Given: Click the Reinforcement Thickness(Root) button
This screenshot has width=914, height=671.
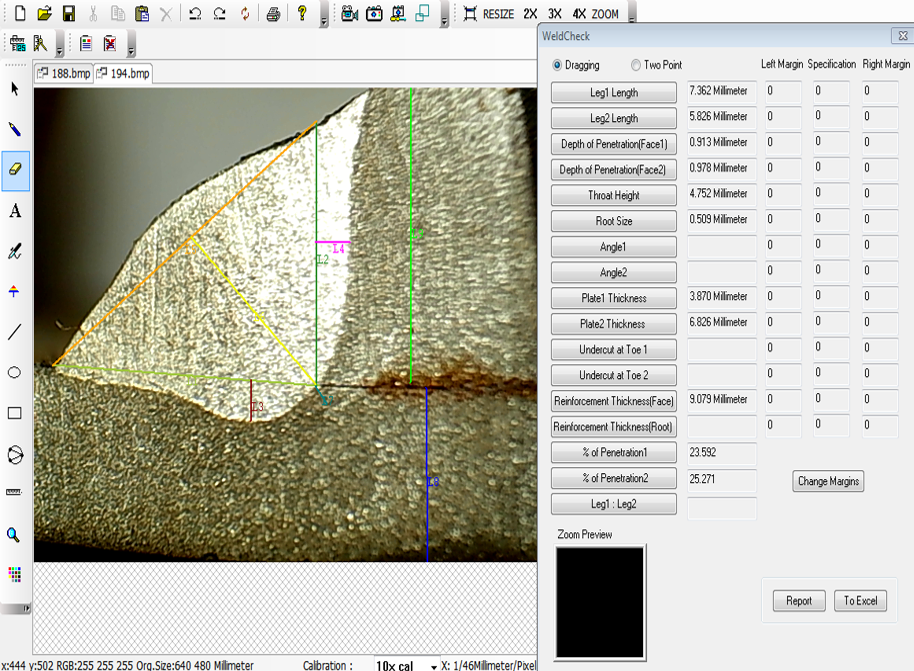Looking at the screenshot, I should pyautogui.click(x=614, y=427).
